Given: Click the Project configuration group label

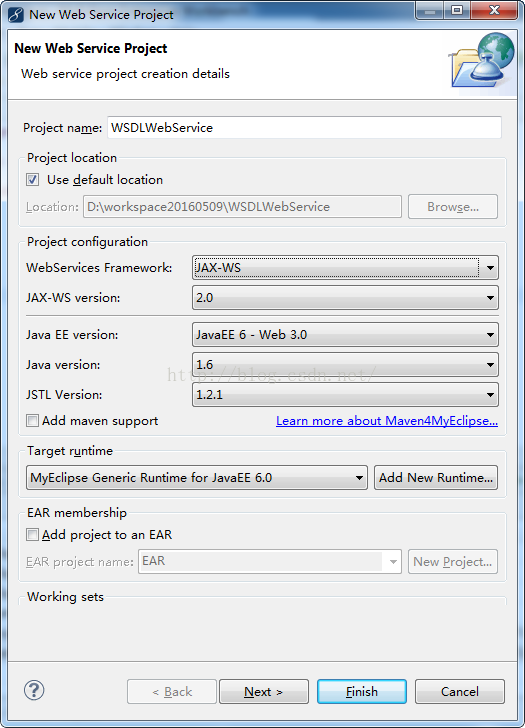Looking at the screenshot, I should pyautogui.click(x=87, y=242).
